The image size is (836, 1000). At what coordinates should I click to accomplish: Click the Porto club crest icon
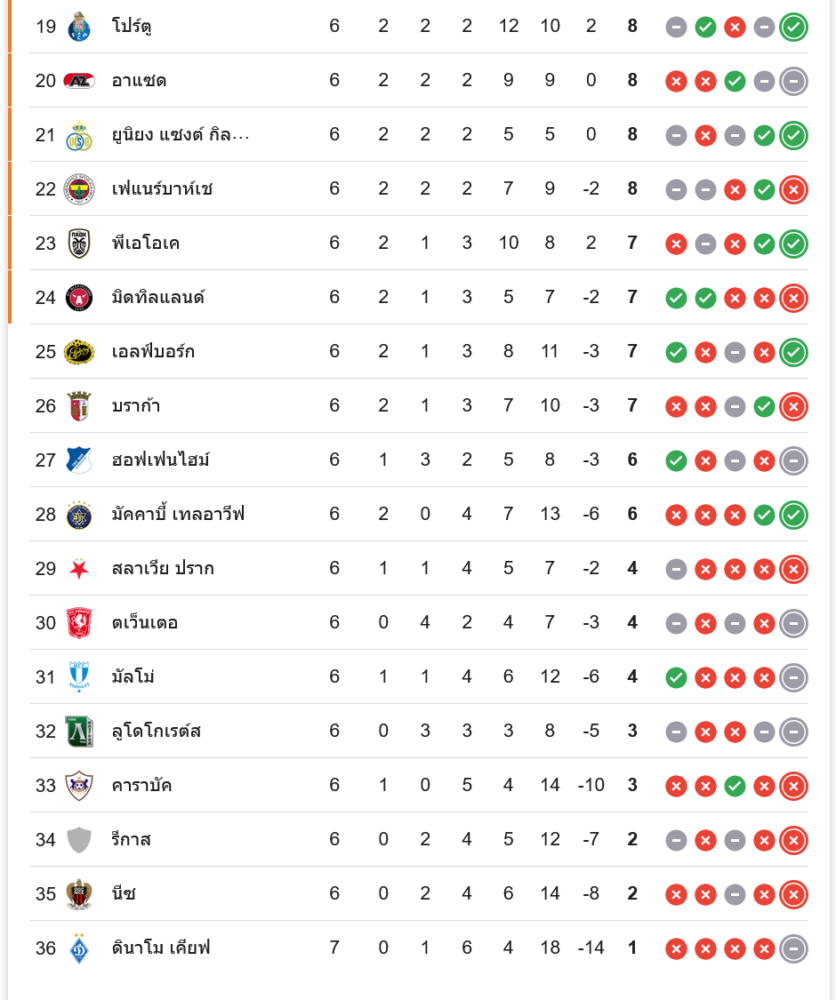pos(79,26)
